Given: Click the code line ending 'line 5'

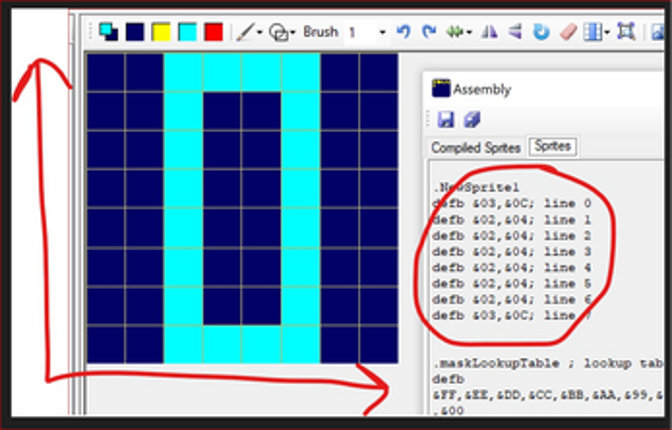Looking at the screenshot, I should click(x=512, y=283).
